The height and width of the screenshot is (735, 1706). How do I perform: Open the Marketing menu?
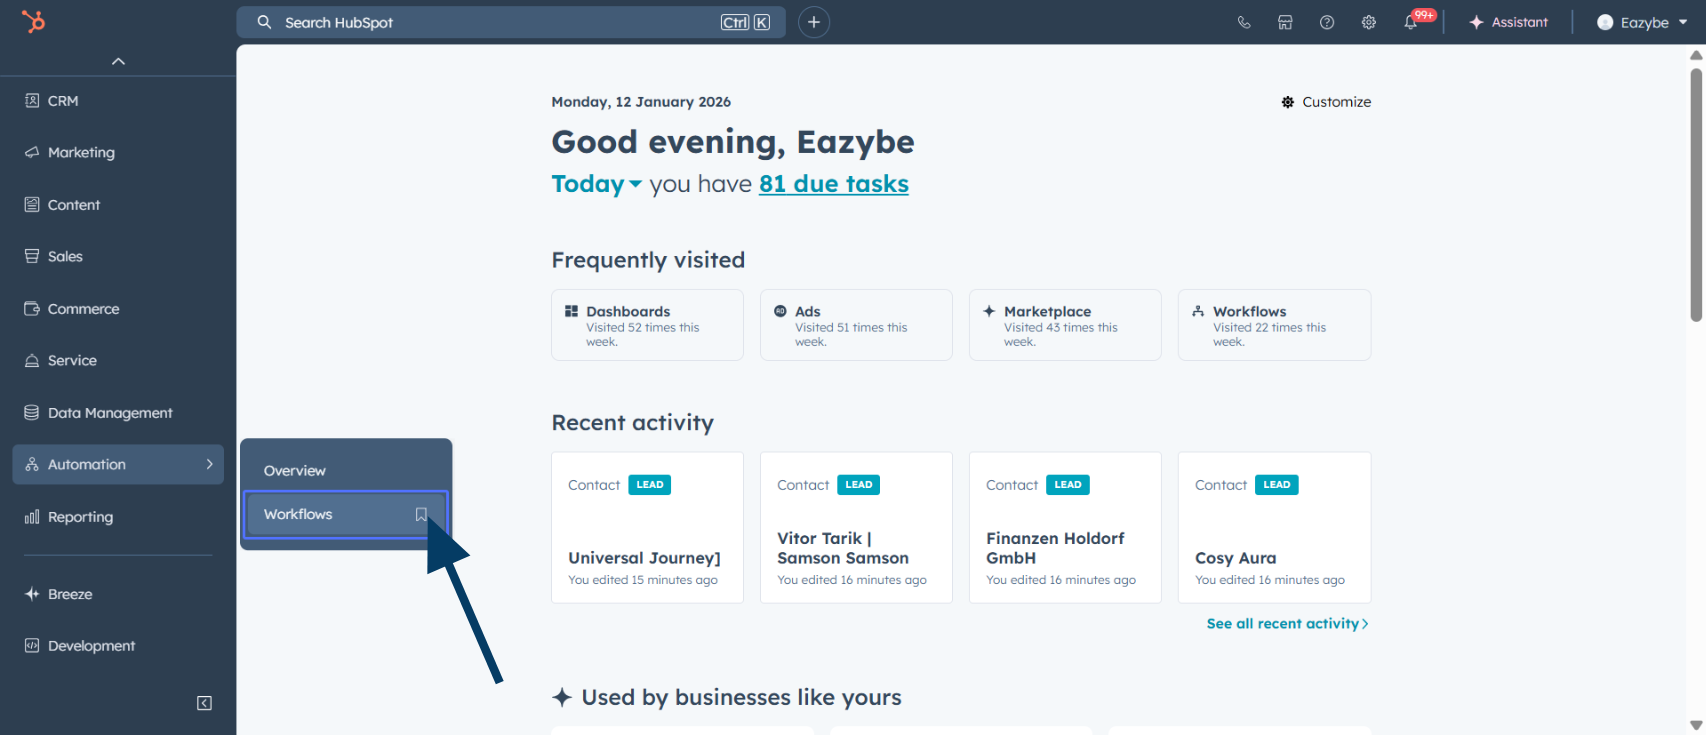[118, 153]
